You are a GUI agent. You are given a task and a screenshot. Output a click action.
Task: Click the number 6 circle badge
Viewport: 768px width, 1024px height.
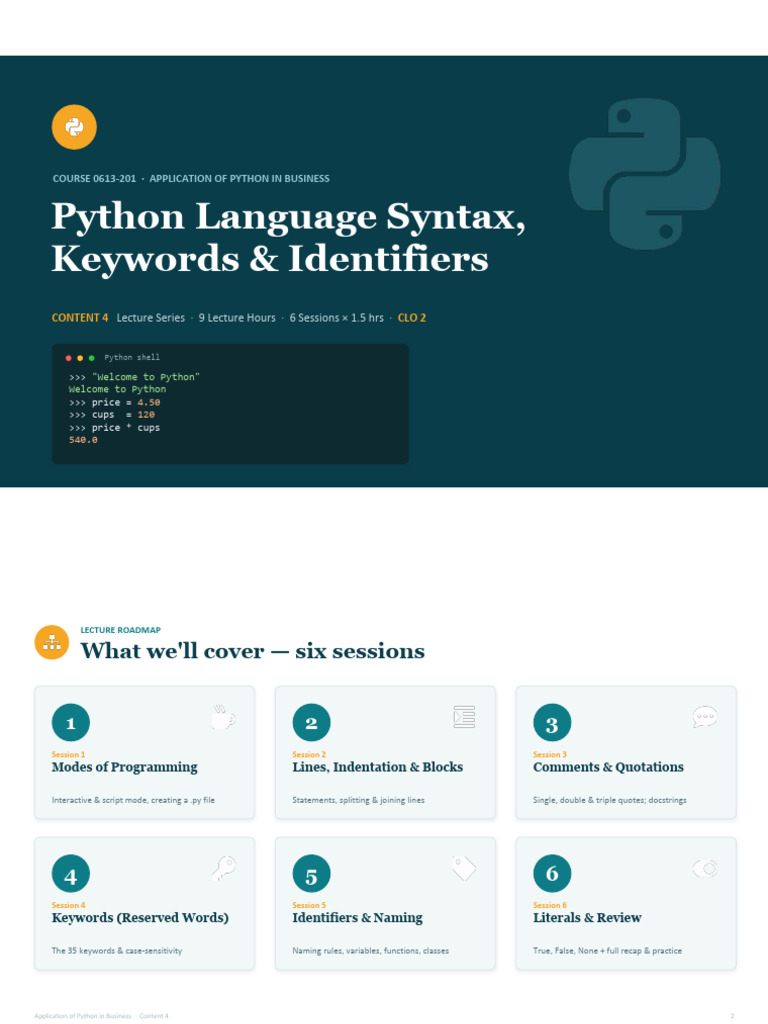pyautogui.click(x=552, y=874)
